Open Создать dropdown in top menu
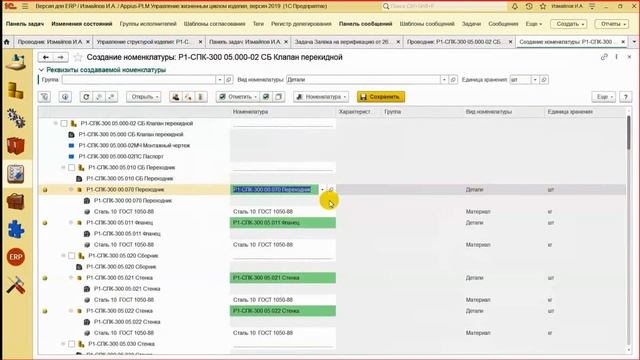 [x=569, y=24]
